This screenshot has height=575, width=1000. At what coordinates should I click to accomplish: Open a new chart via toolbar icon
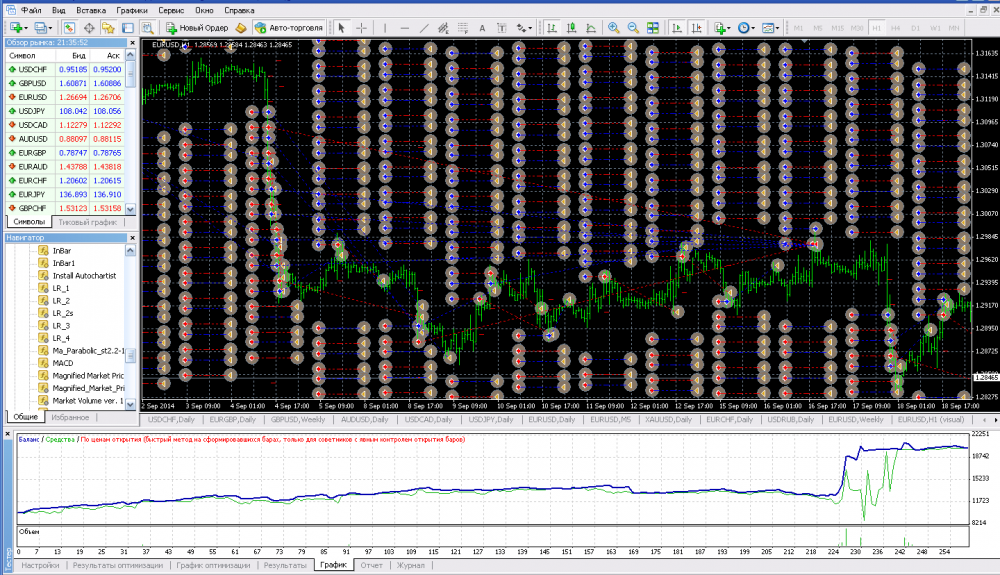[18, 27]
